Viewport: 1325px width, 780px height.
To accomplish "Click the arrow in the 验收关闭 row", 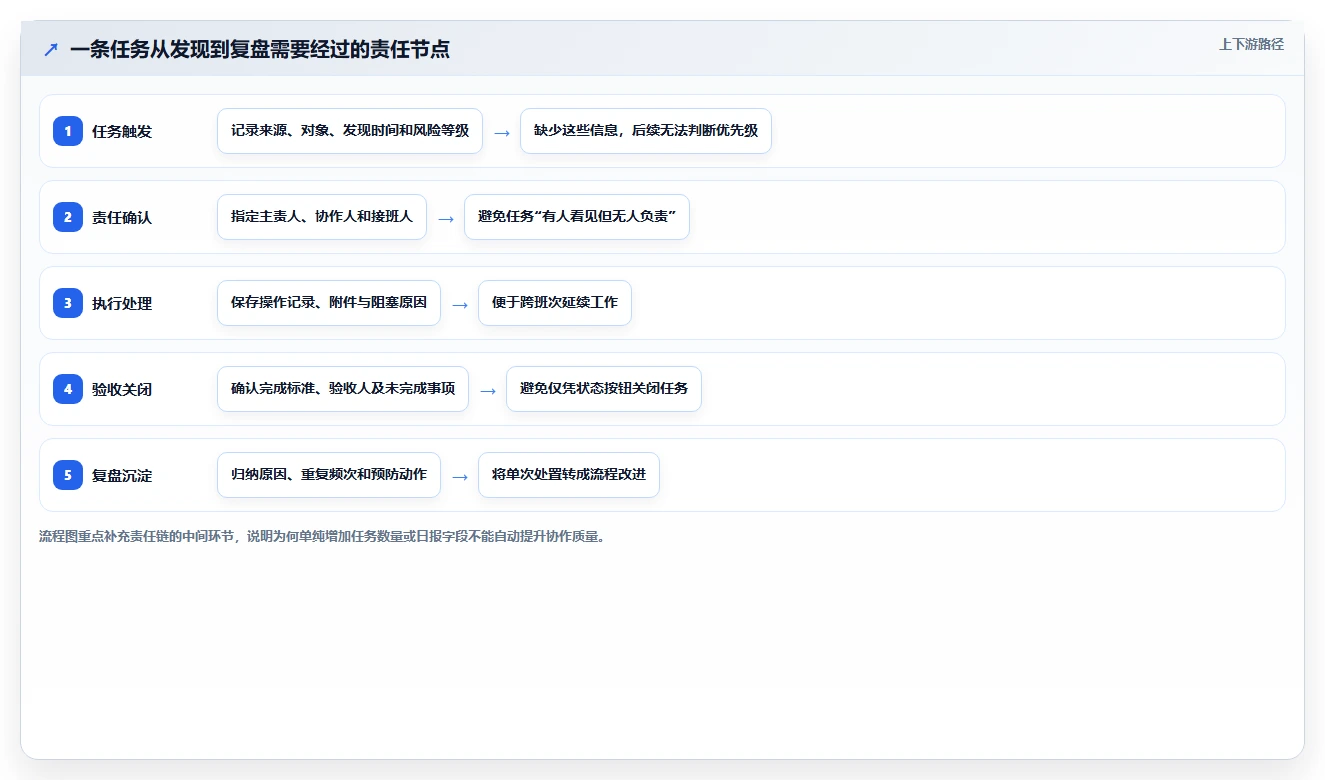I will click(x=488, y=390).
